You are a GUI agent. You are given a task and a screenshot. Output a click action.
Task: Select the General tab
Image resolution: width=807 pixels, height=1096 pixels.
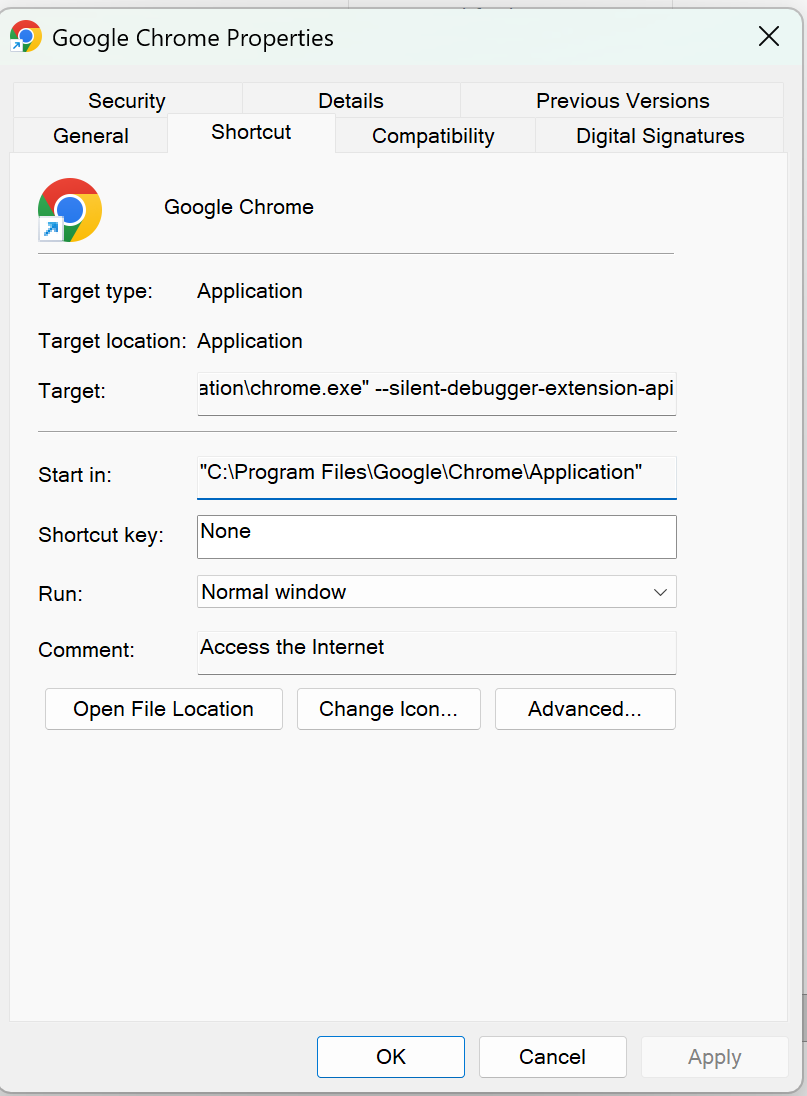tap(91, 136)
